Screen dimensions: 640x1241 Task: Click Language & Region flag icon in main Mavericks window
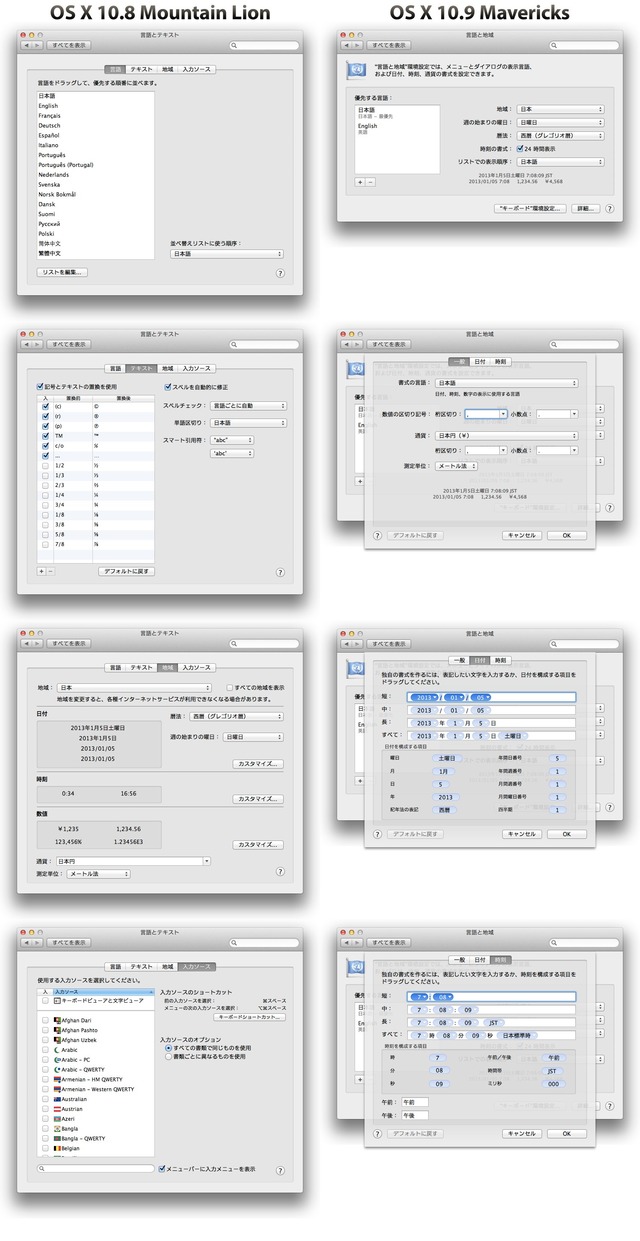point(355,69)
